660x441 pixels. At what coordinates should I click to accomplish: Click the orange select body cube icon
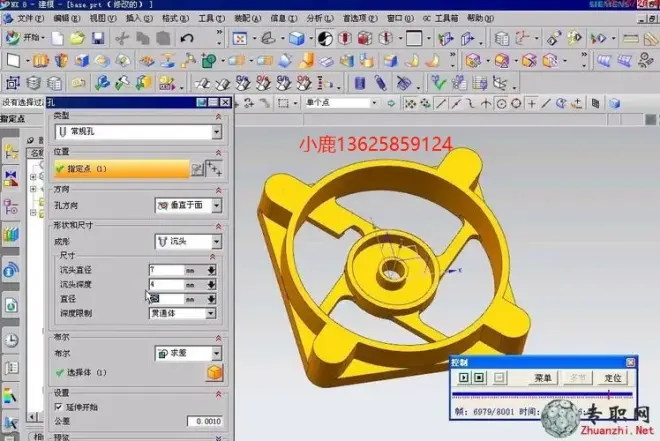point(213,372)
